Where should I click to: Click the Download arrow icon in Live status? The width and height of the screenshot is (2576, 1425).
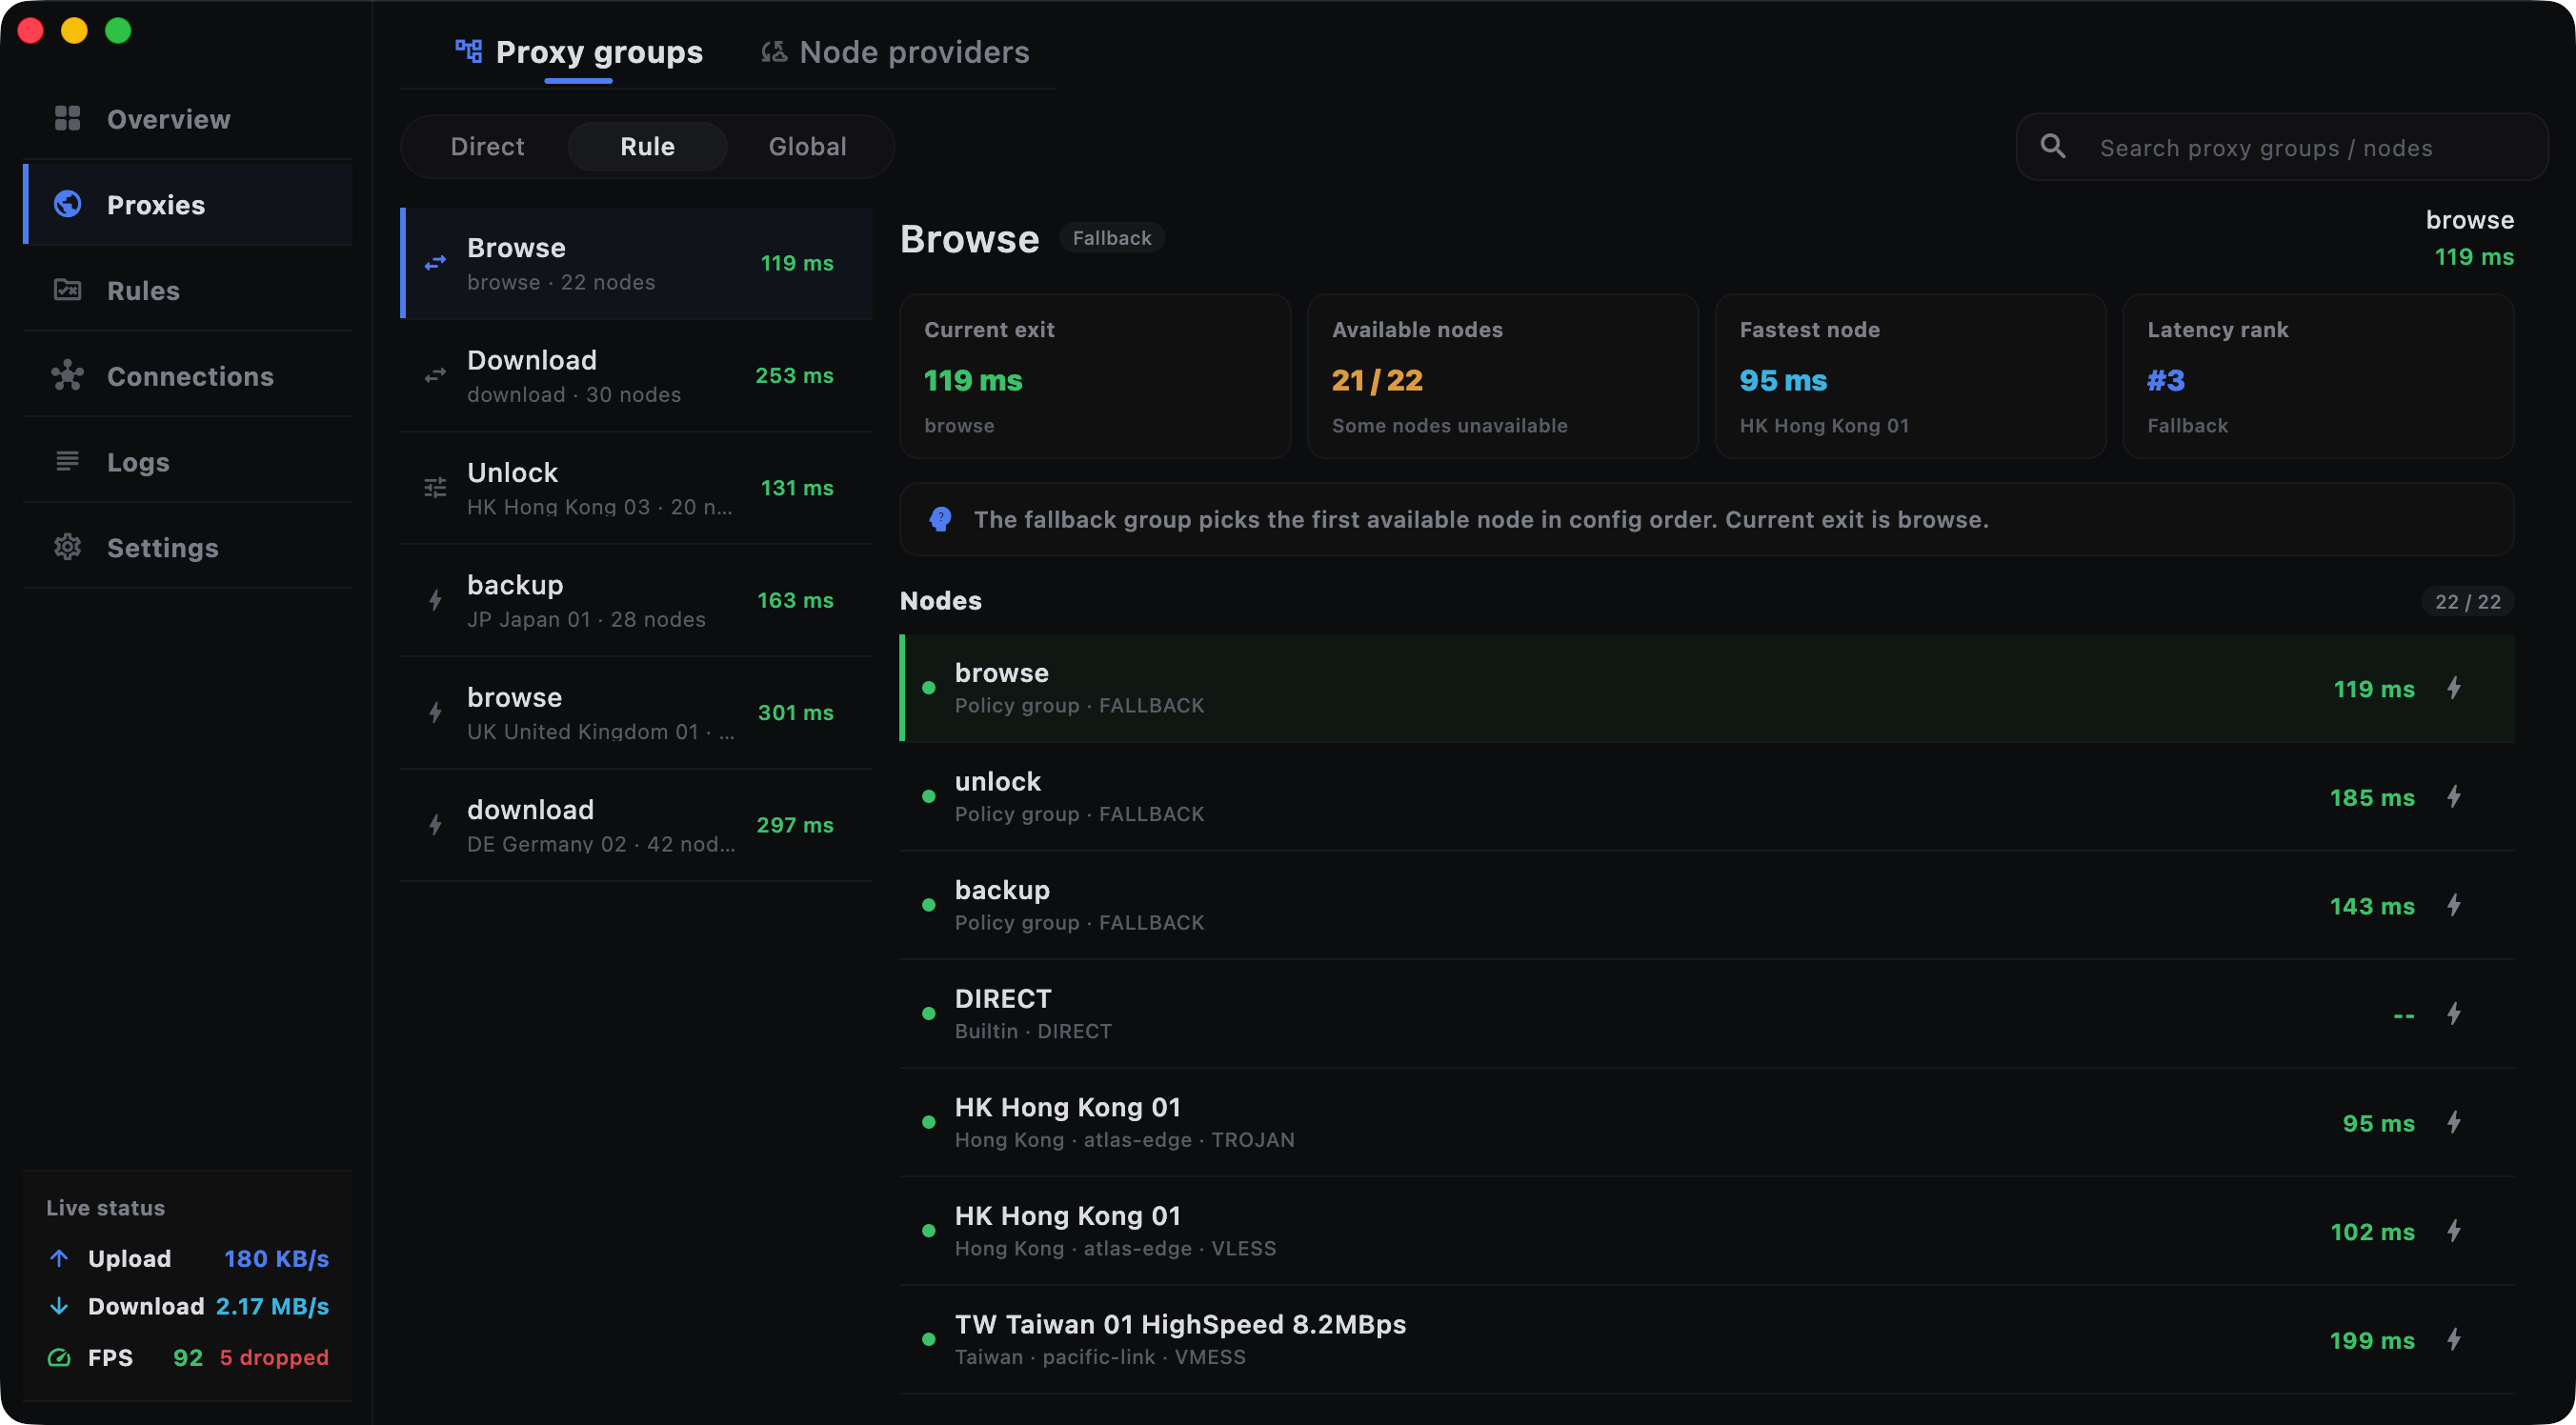[x=59, y=1306]
